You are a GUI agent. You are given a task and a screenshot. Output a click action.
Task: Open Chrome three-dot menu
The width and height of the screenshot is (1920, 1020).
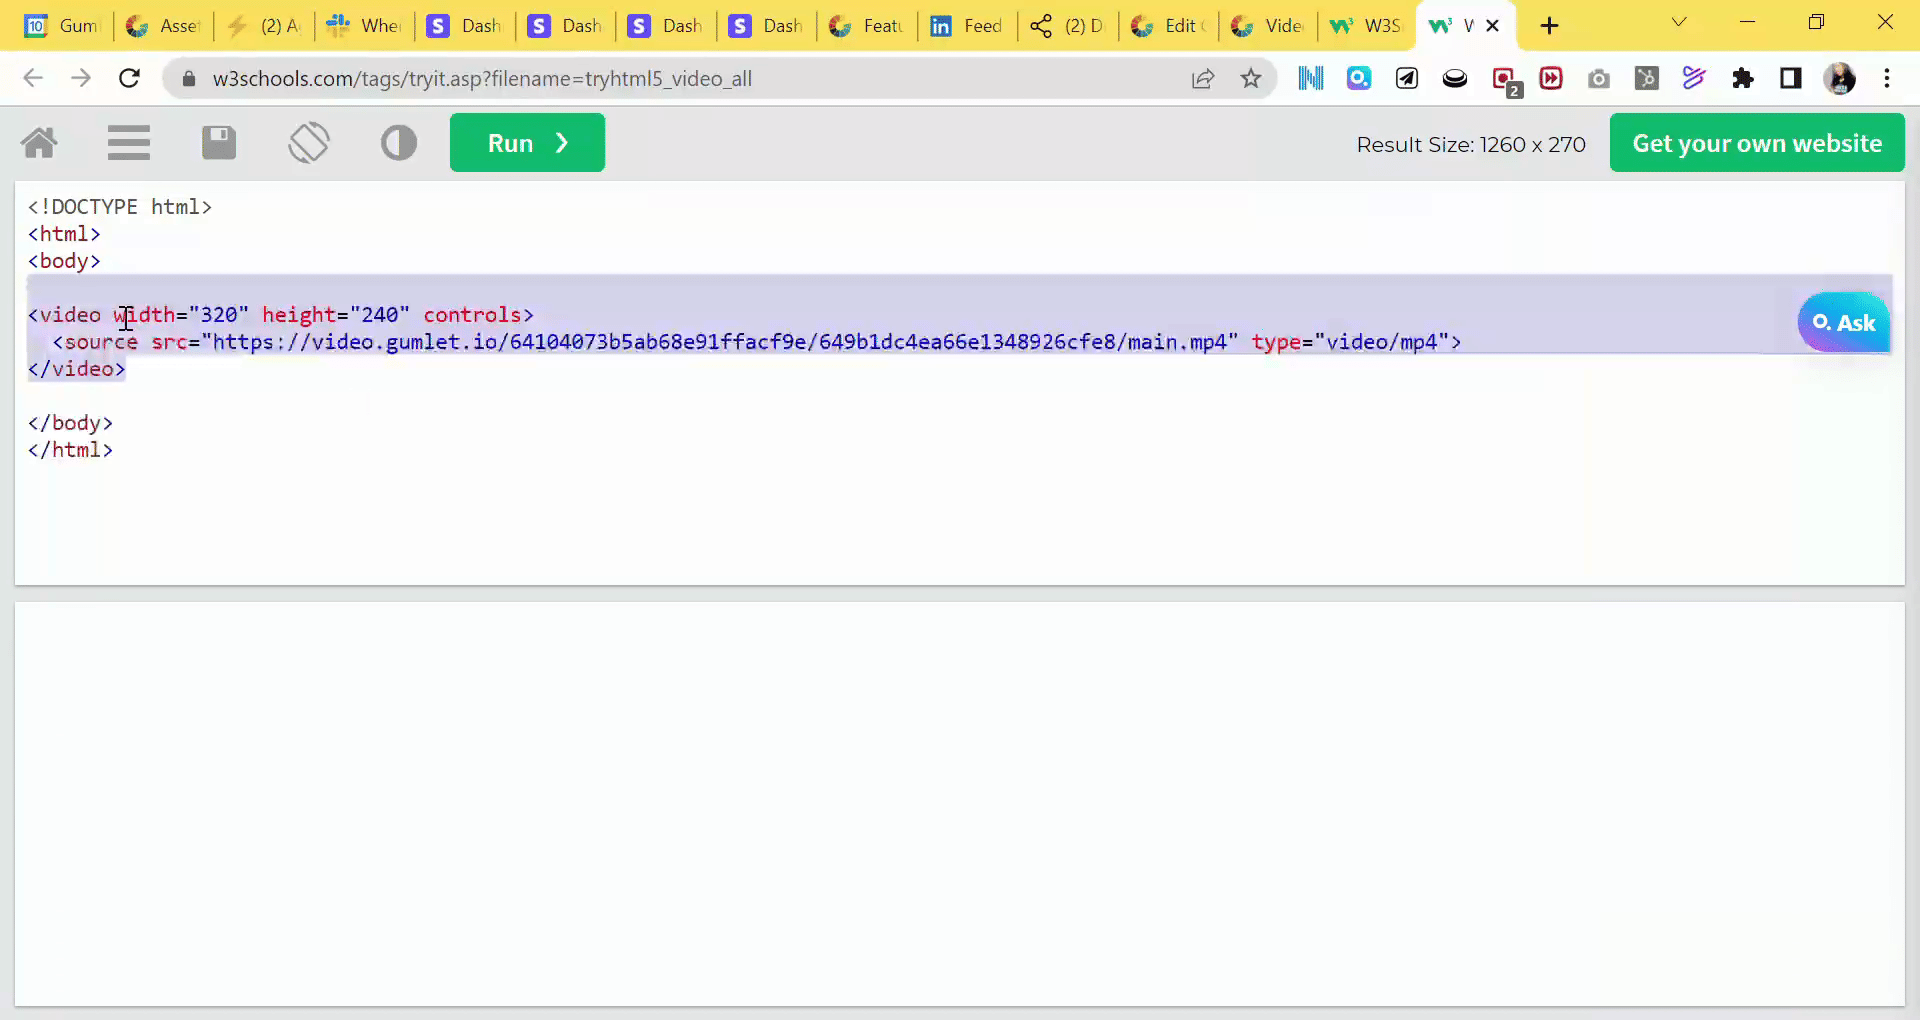point(1886,78)
